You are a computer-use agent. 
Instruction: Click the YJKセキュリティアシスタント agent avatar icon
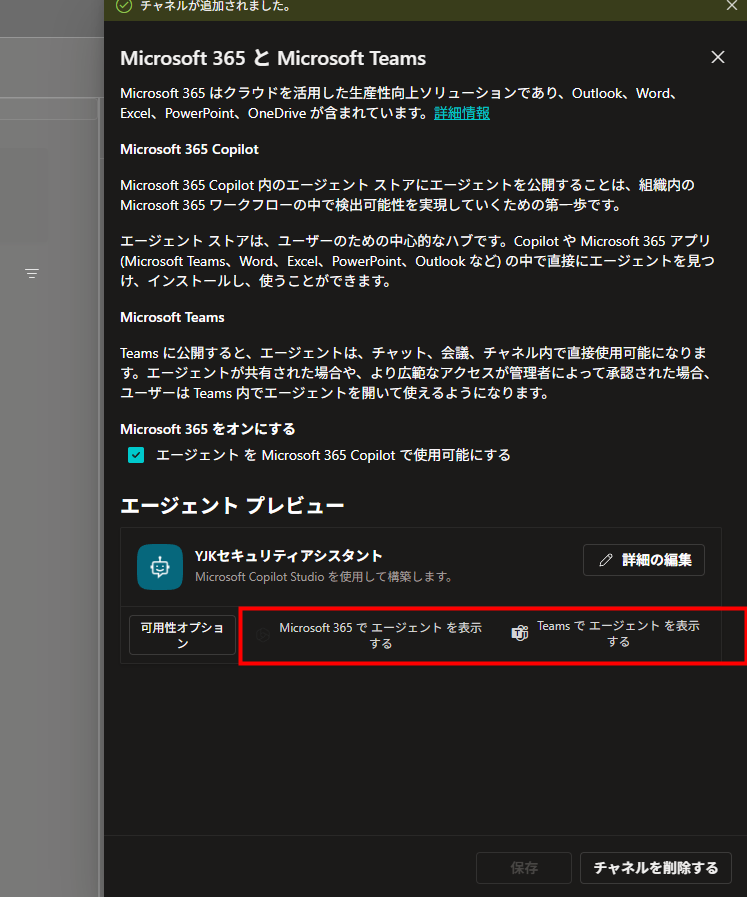point(160,567)
